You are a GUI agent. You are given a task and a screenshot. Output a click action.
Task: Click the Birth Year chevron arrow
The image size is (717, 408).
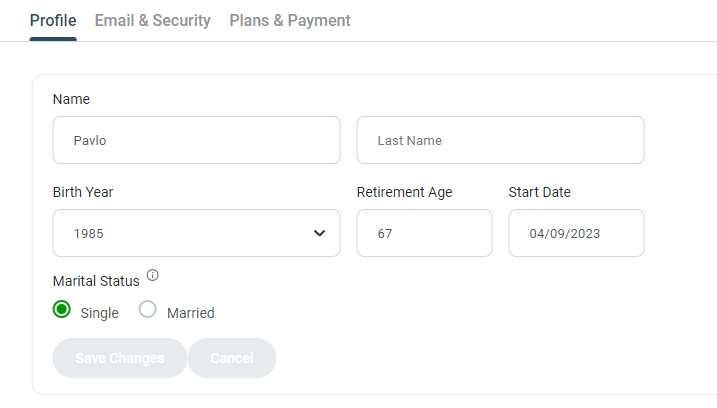320,233
